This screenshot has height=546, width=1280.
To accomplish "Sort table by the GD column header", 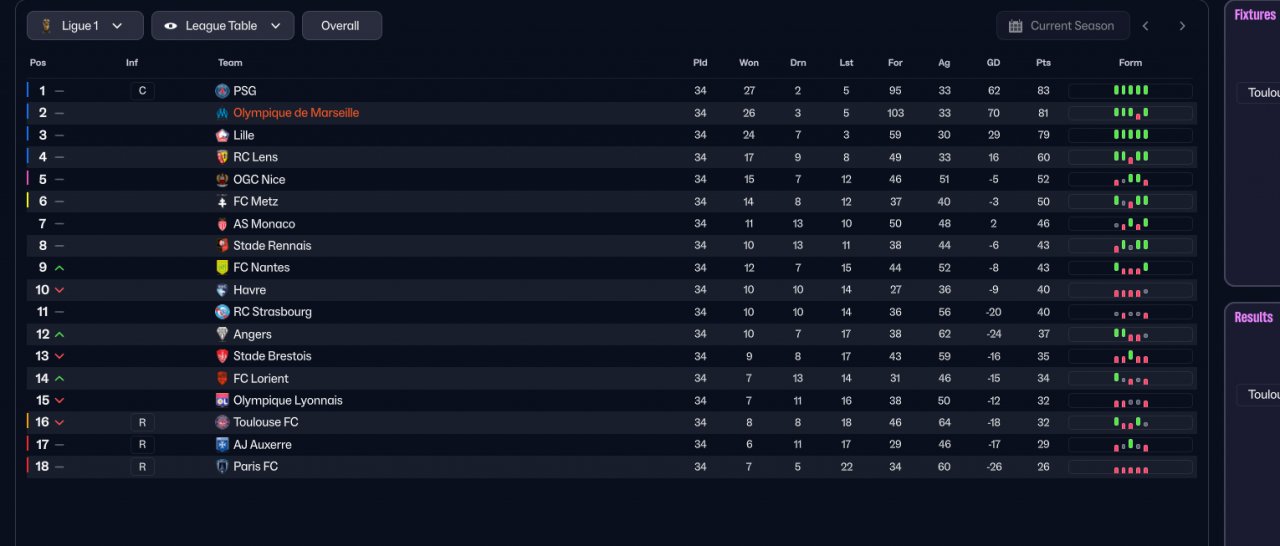I will point(993,63).
